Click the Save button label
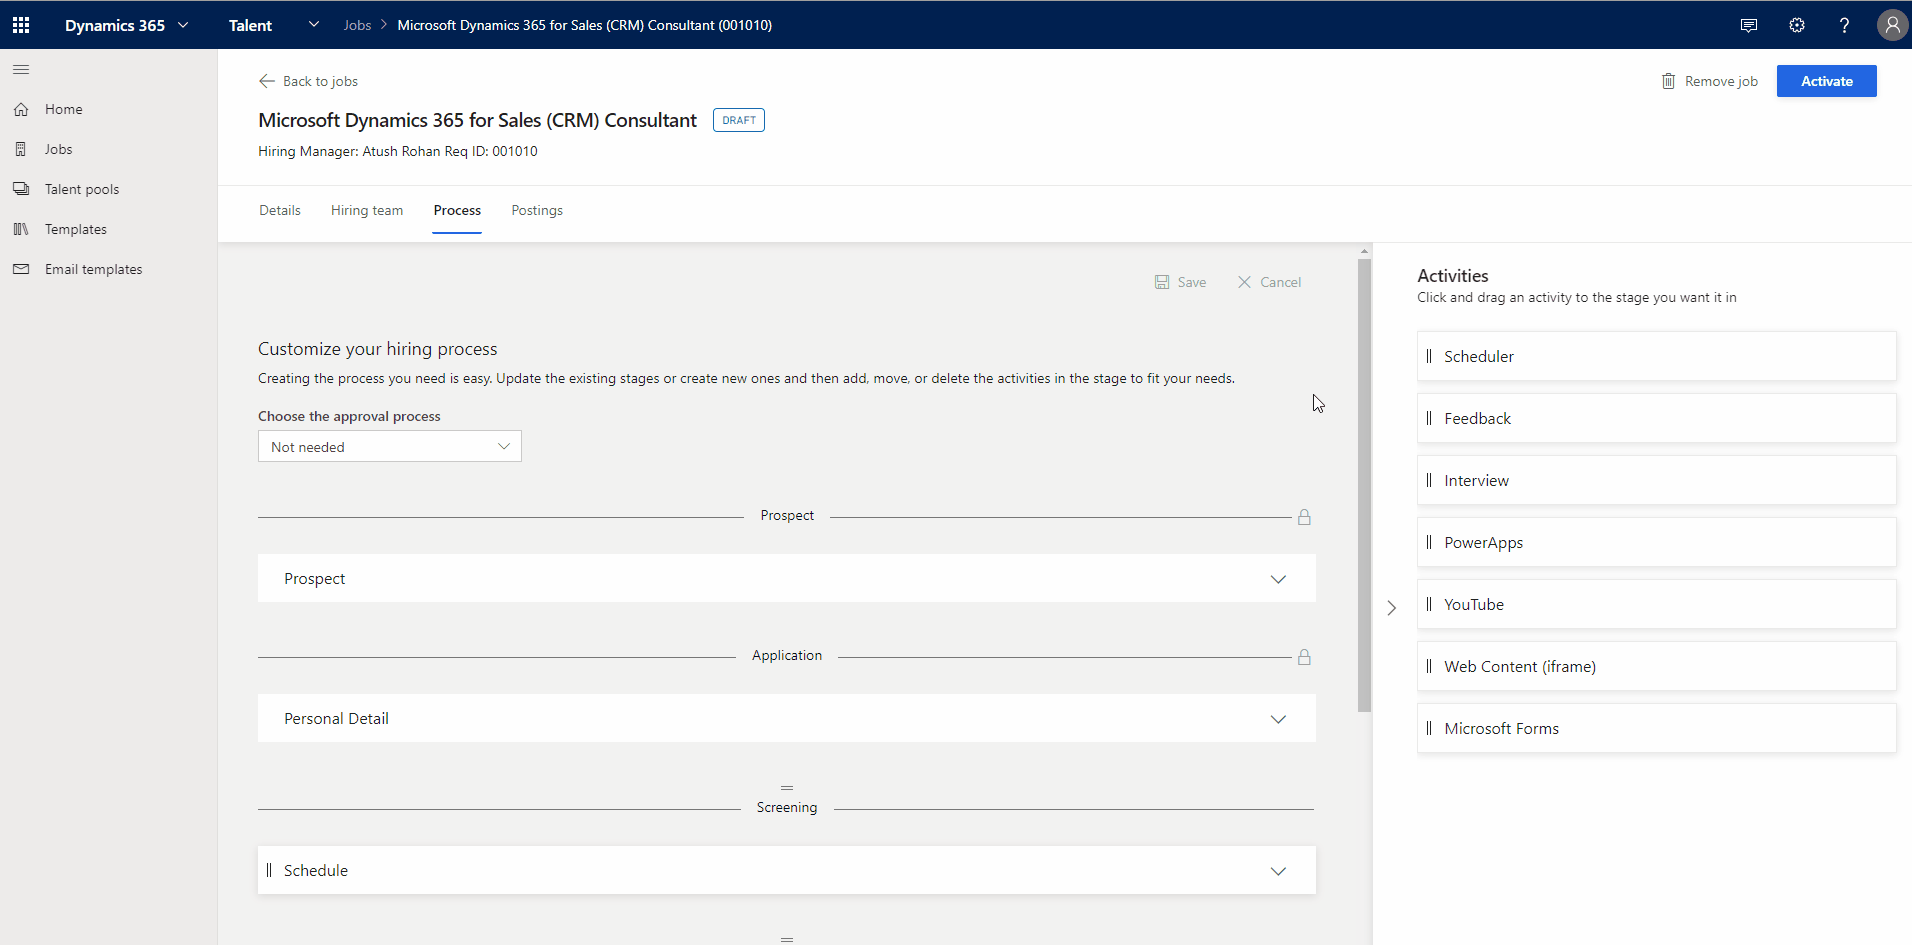 1192,282
